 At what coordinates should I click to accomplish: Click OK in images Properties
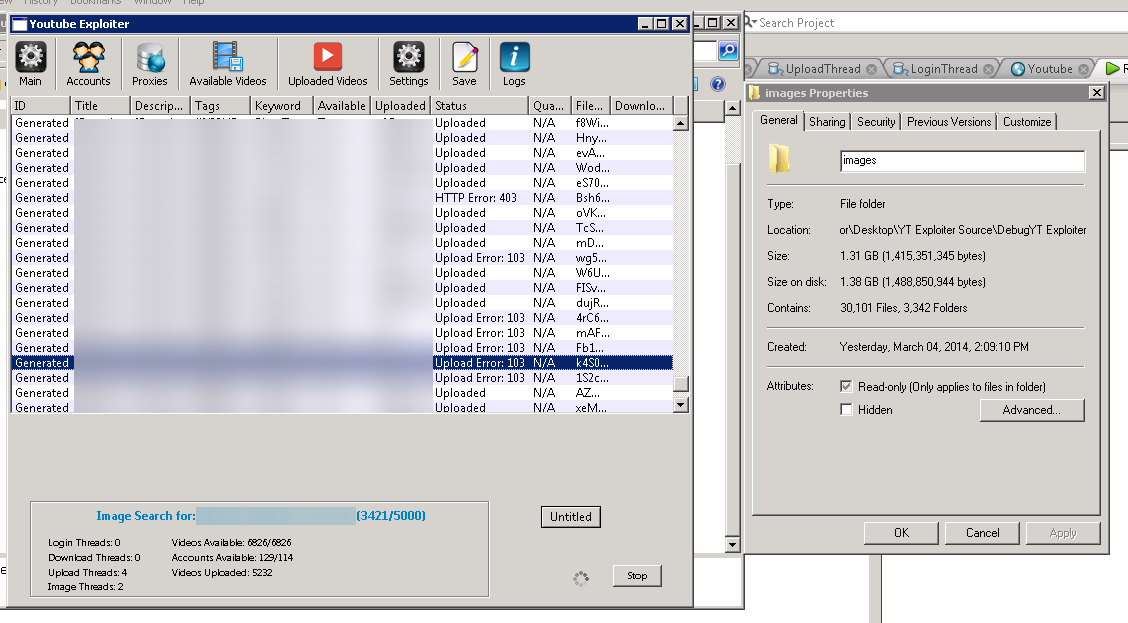click(901, 533)
